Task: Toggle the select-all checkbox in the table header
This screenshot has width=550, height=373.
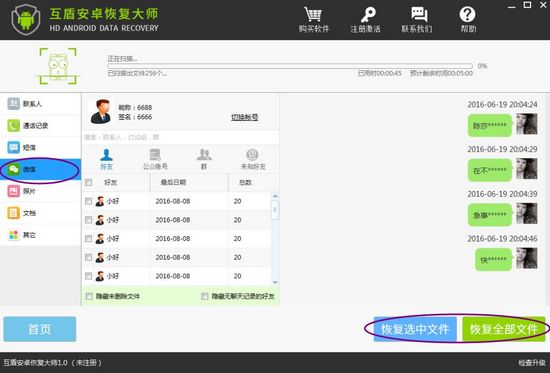Action: [x=88, y=182]
